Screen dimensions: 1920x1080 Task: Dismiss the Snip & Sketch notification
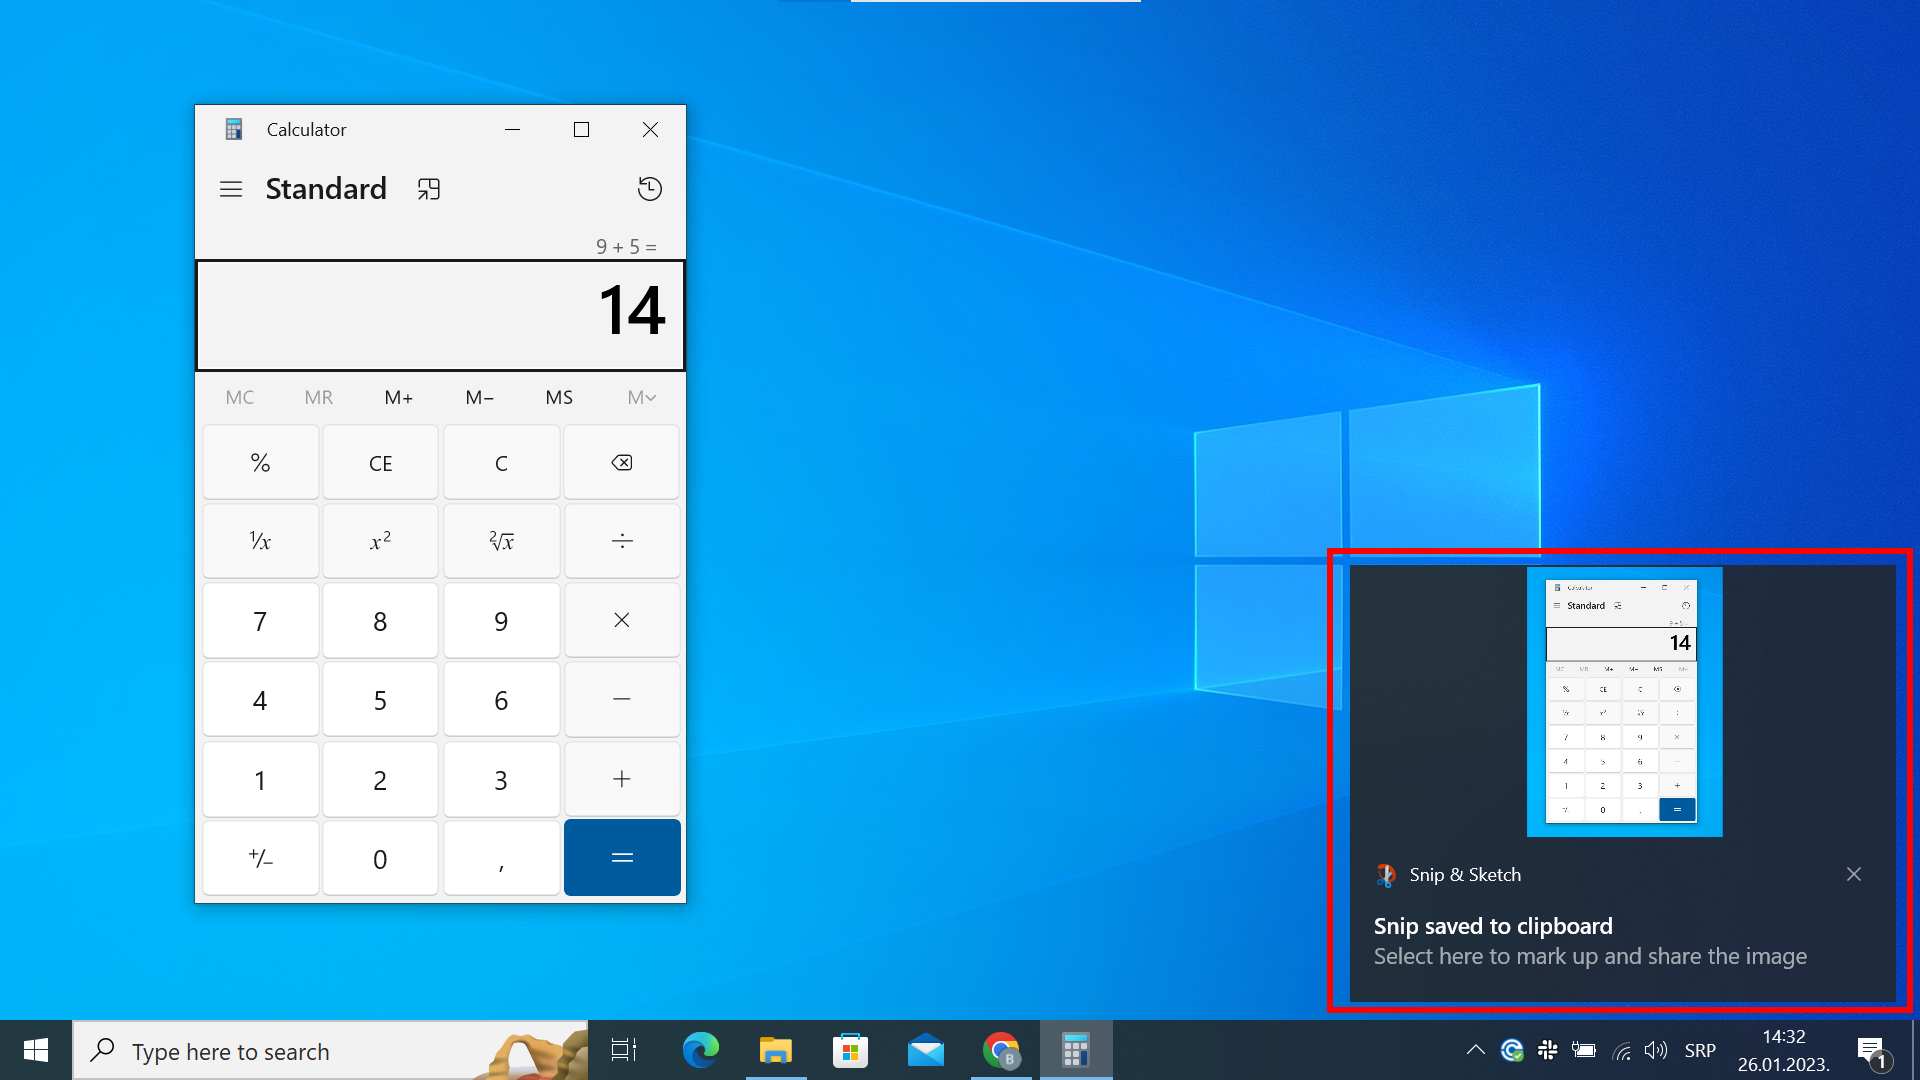(x=1854, y=874)
